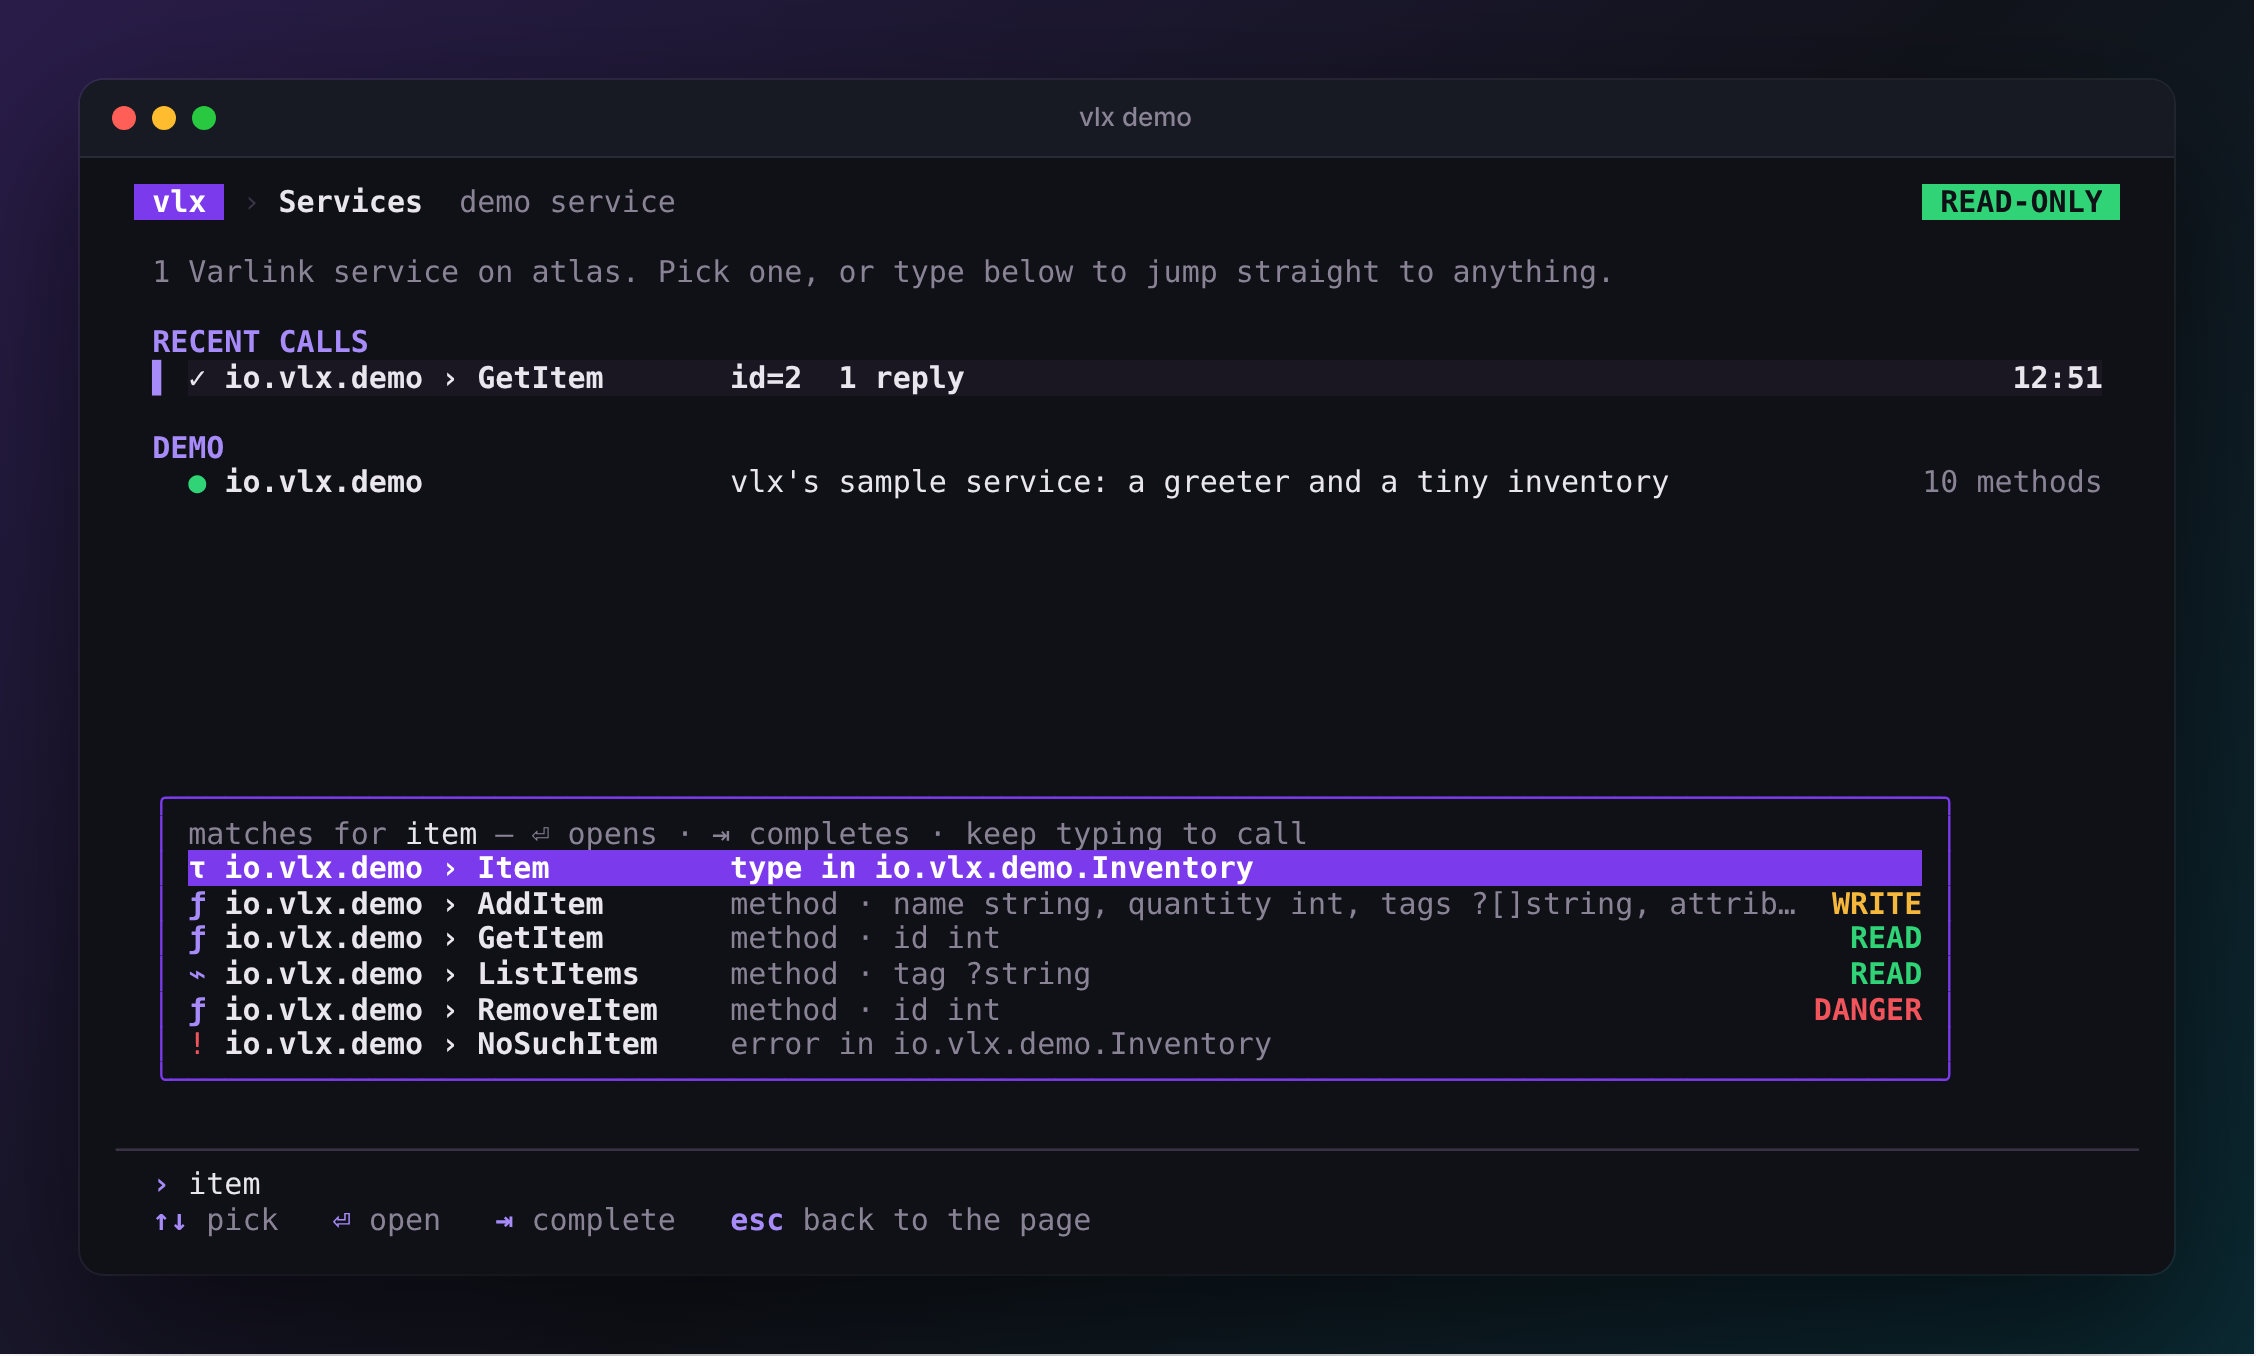Click the DEMO section heading

(188, 447)
